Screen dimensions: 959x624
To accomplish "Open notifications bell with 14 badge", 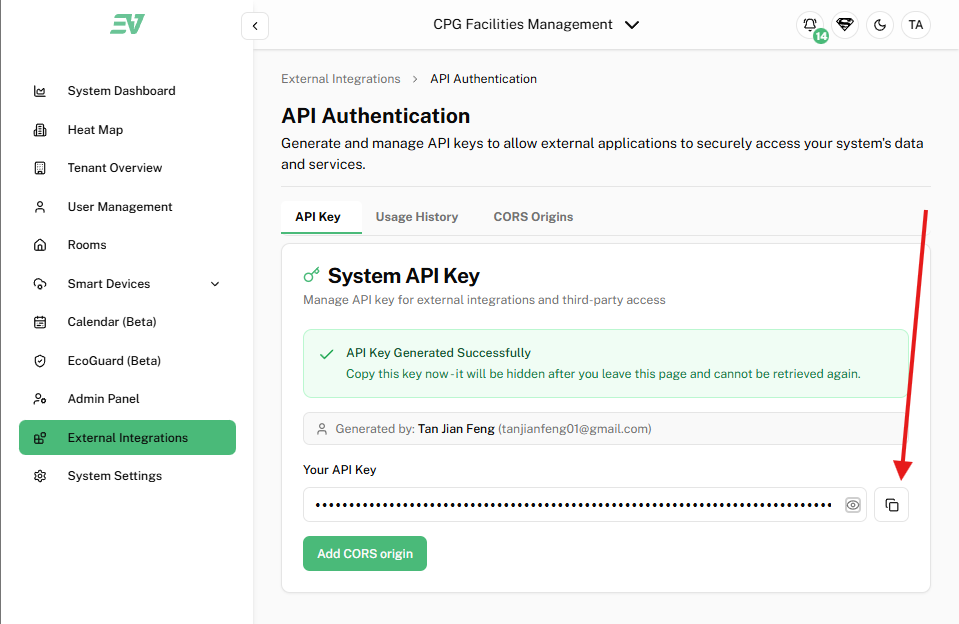I will 811,25.
